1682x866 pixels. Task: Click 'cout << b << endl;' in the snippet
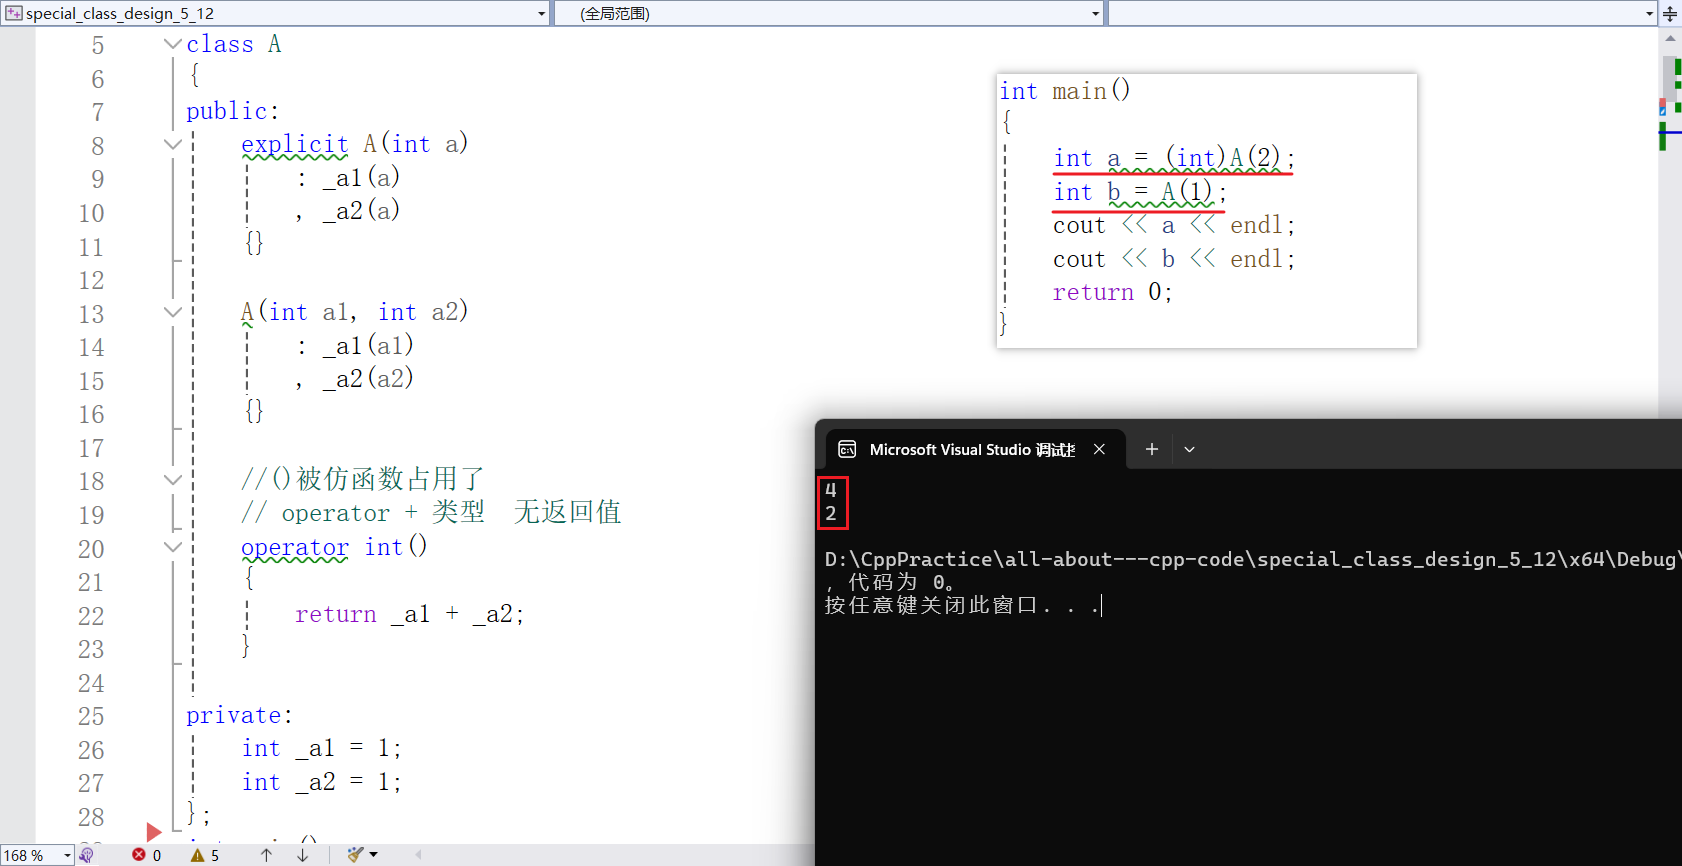pos(1174,259)
